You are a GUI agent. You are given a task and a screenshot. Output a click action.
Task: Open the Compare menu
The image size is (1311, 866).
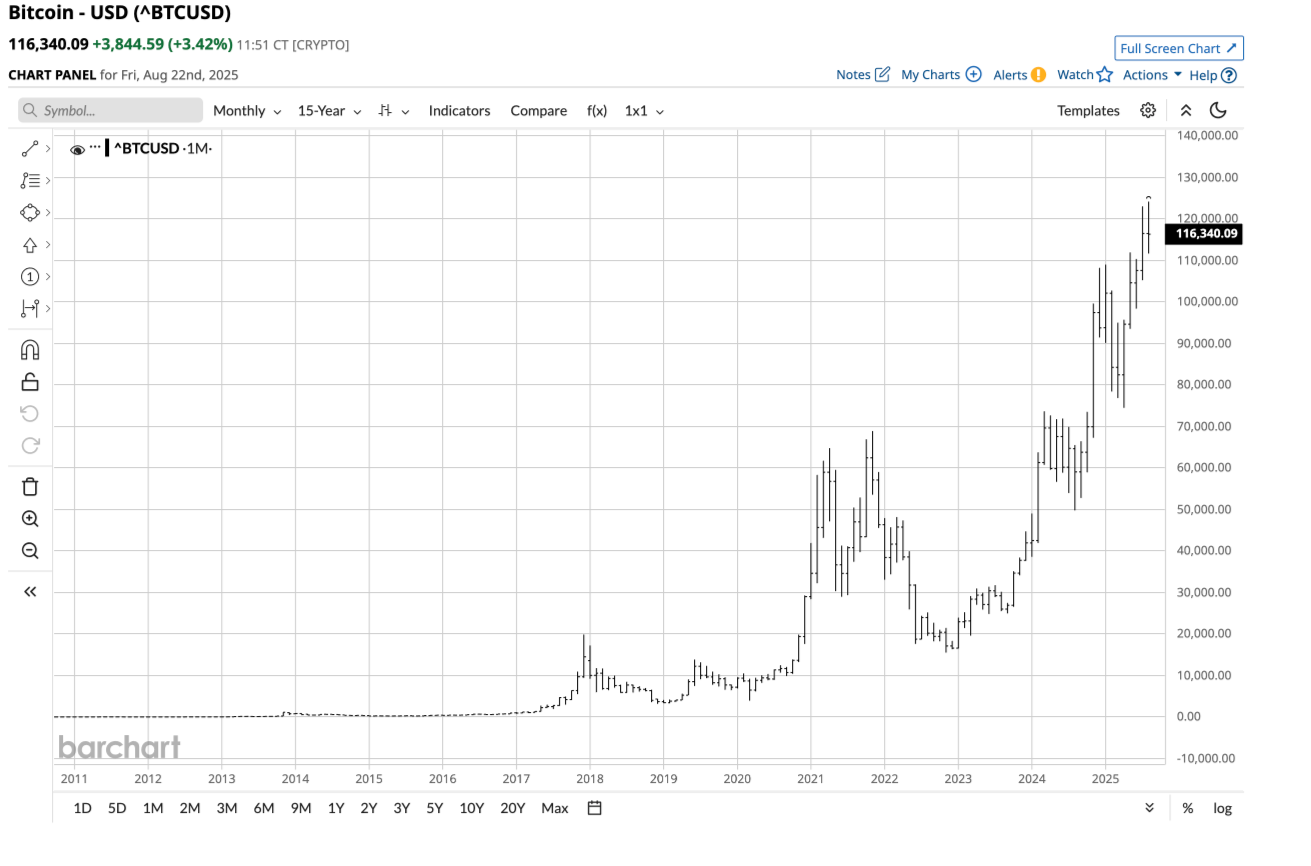[x=538, y=111]
